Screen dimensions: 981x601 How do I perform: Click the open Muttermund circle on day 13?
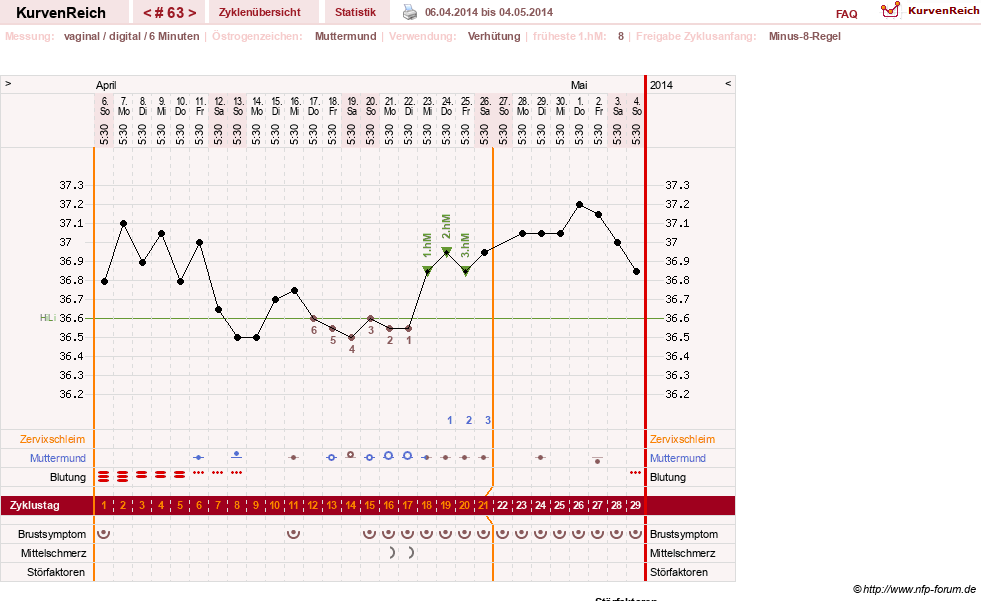point(332,458)
